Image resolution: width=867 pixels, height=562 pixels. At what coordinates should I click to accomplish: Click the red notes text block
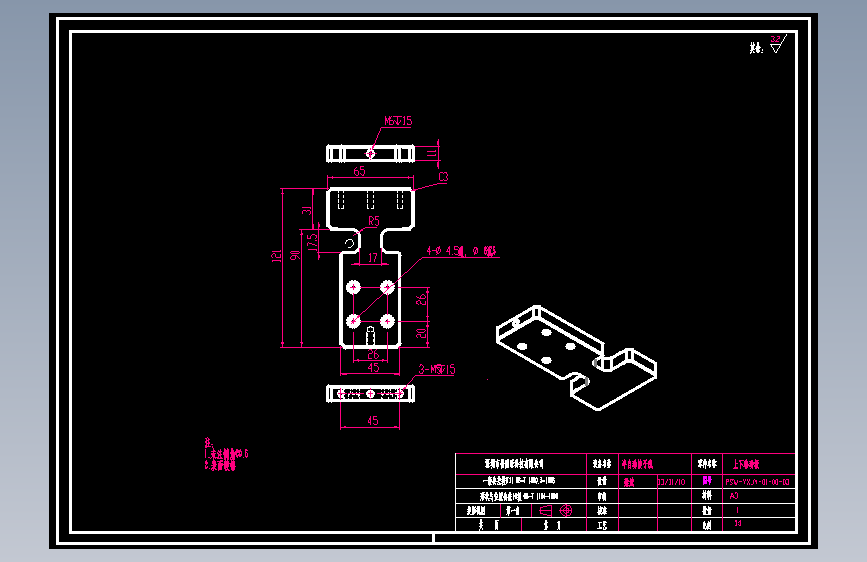point(226,454)
